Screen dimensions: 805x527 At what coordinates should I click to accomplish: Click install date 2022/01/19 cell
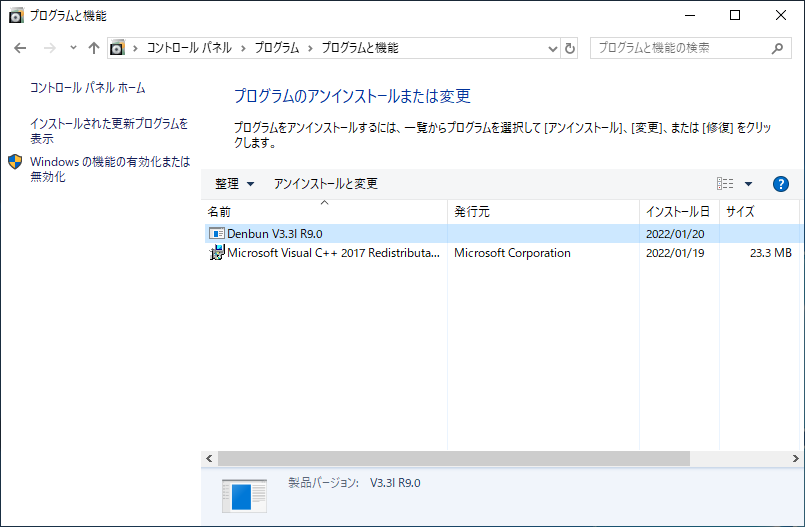[x=675, y=253]
